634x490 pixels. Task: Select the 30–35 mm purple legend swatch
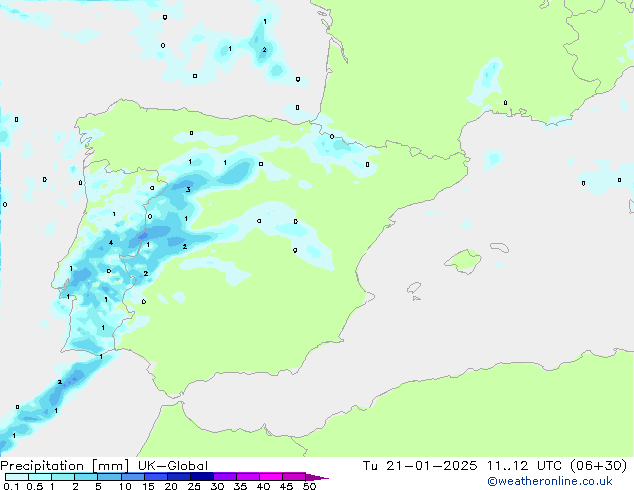click(224, 477)
